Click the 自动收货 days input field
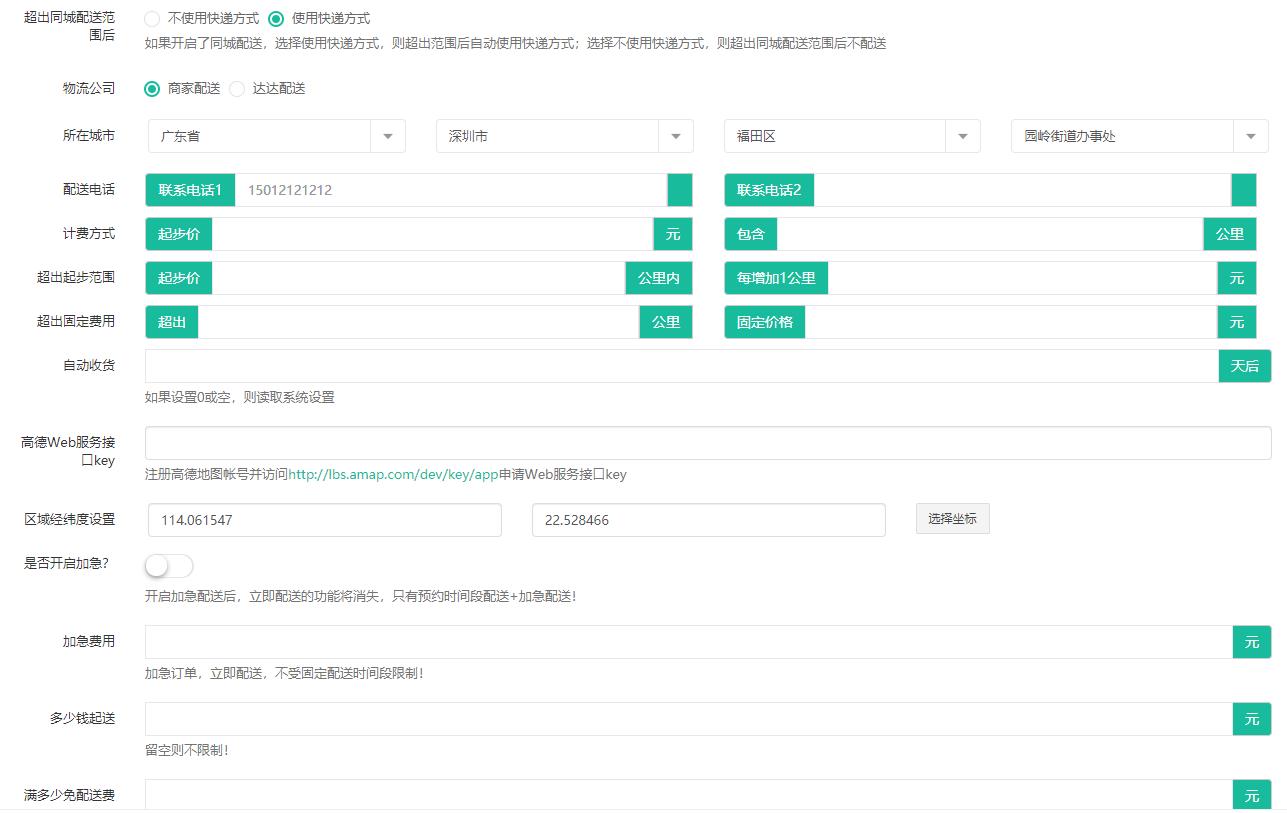The image size is (1287, 813). (x=680, y=366)
